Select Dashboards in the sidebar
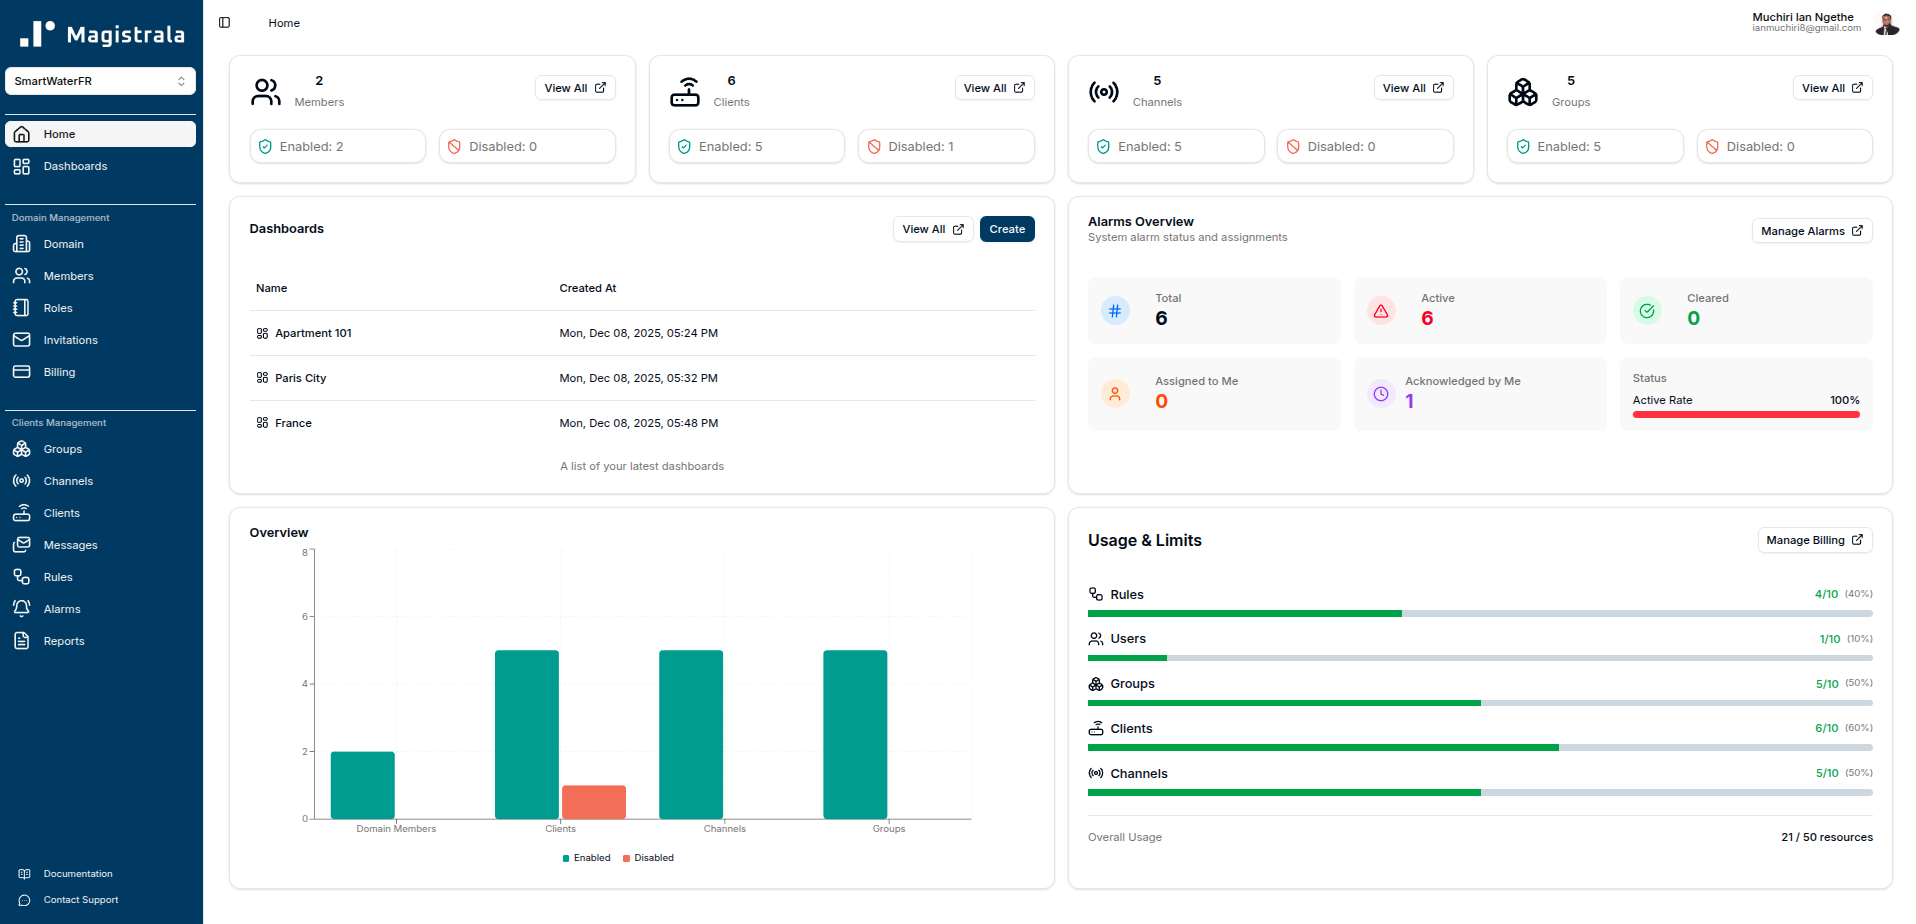 [74, 166]
